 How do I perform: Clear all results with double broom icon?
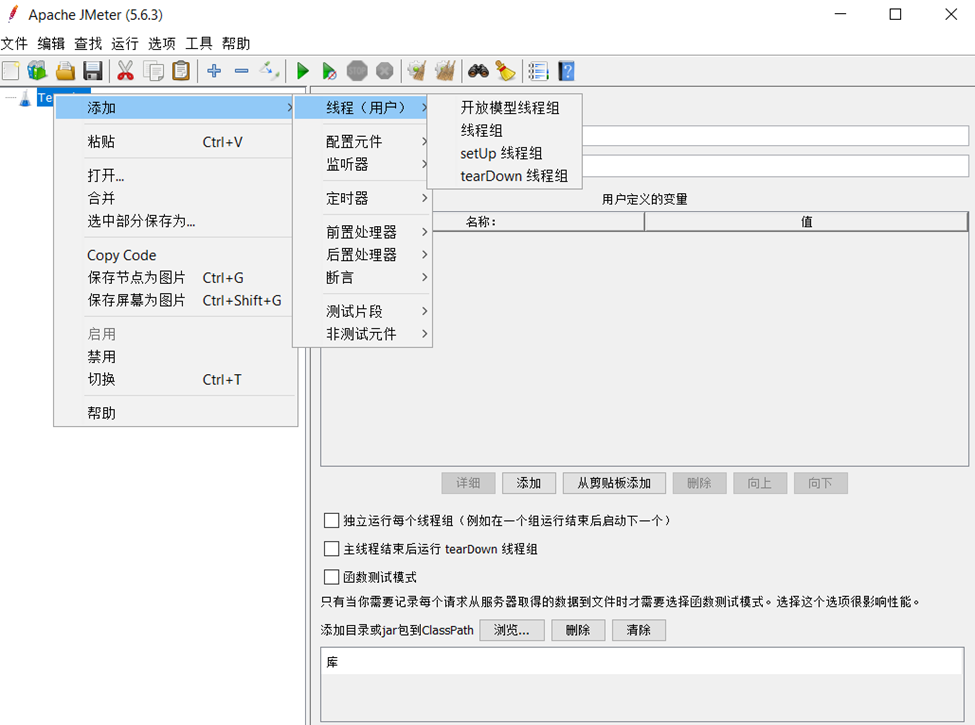pyautogui.click(x=445, y=71)
